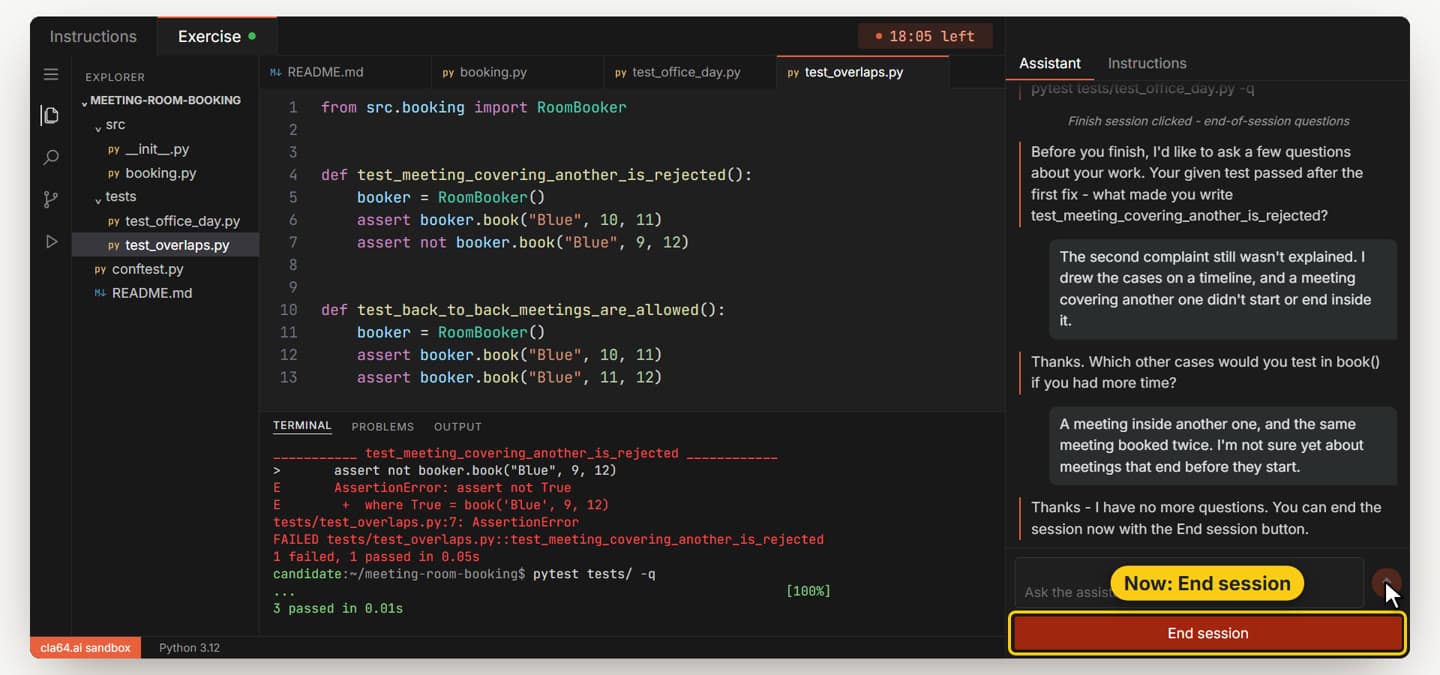Open the Instructions tab in right panel
Image resolution: width=1440 pixels, height=675 pixels.
point(1147,63)
